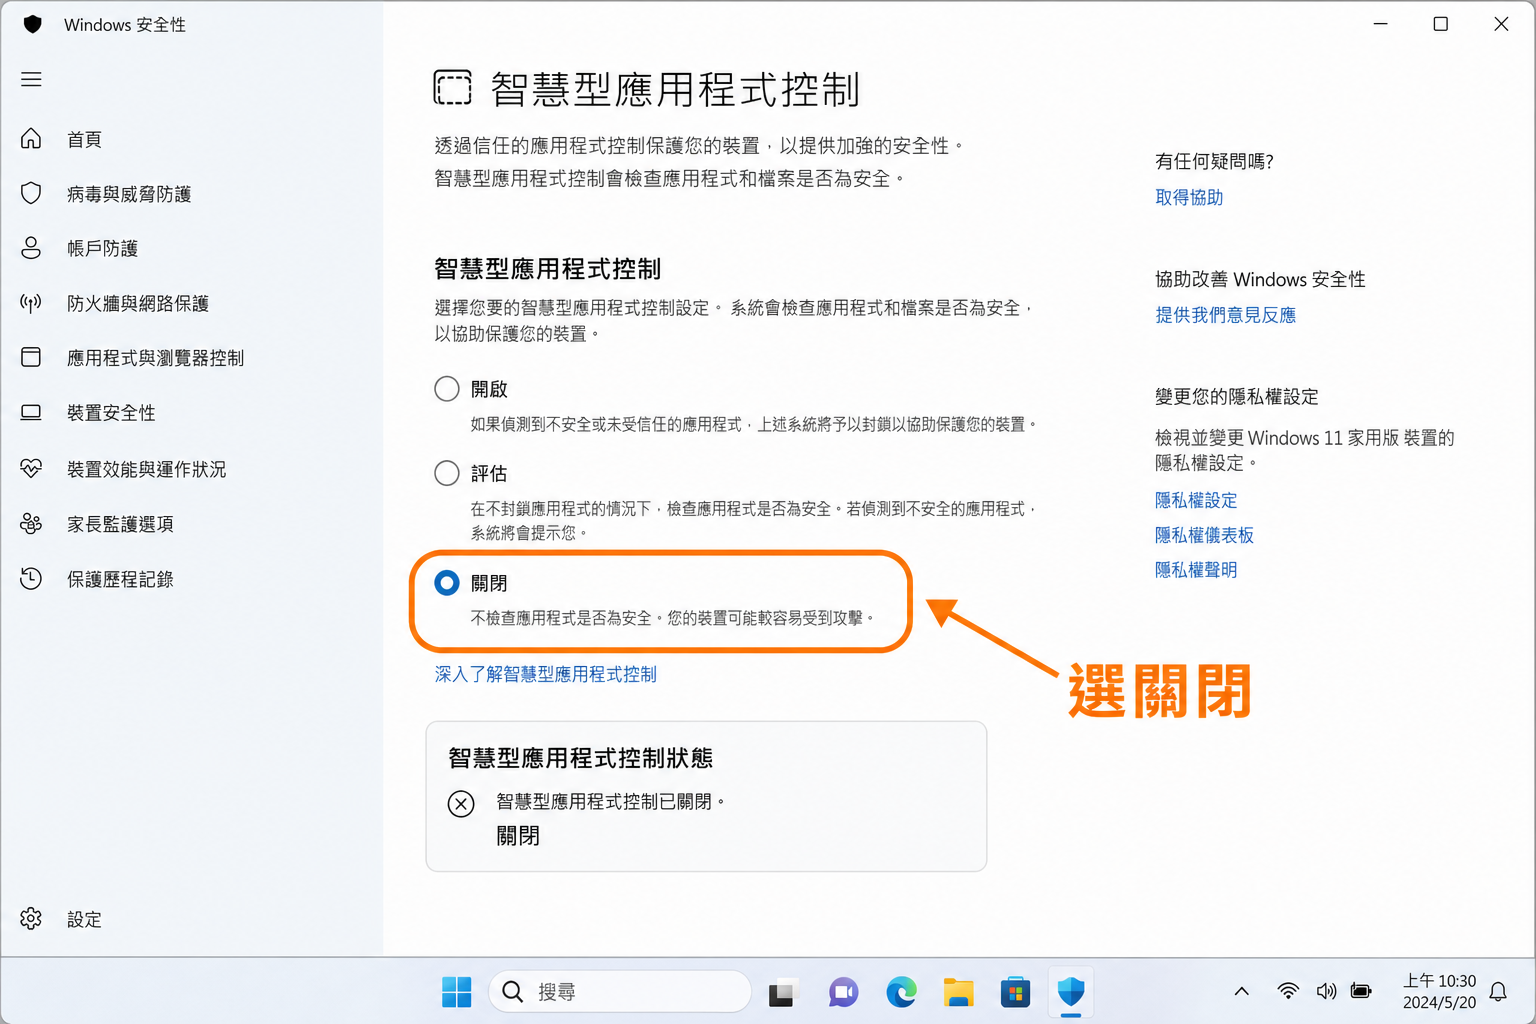This screenshot has width=1536, height=1024.
Task: Click the 提供我們意見反應 link
Action: [1225, 315]
